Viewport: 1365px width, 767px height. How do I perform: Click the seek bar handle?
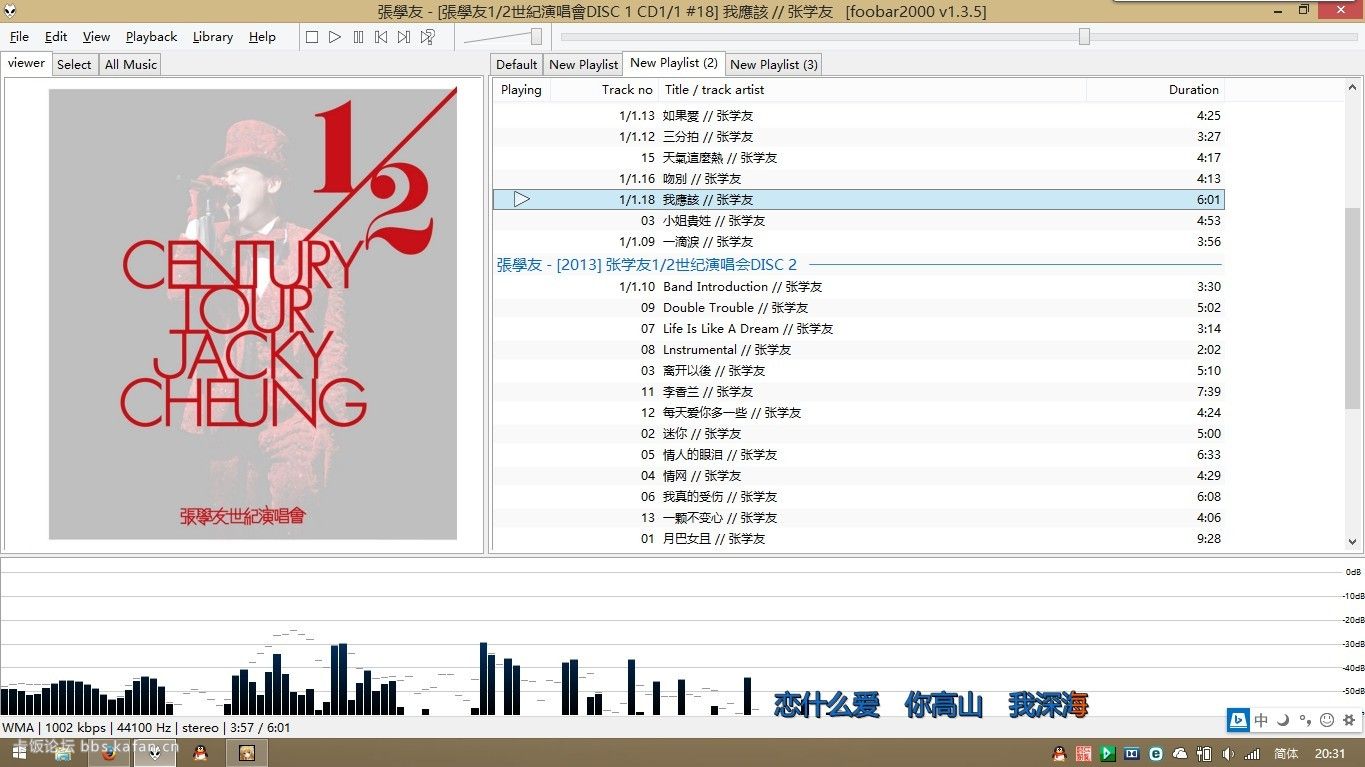(1084, 37)
